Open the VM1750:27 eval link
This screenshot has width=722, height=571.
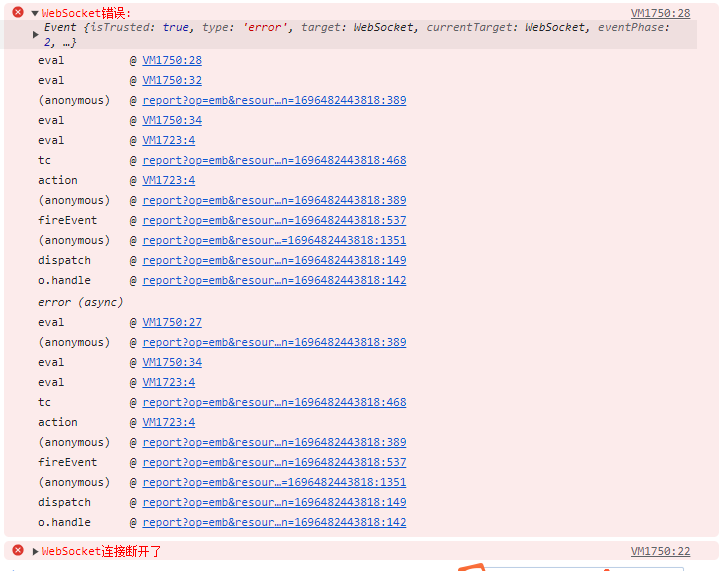tap(172, 322)
